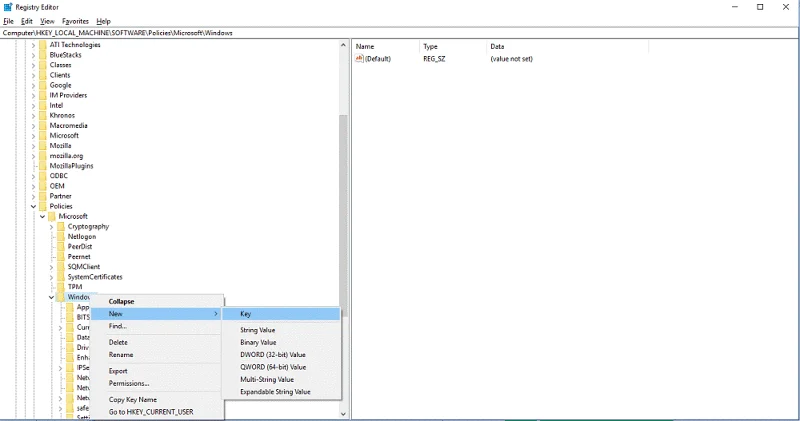Click the Peernet folder icon
The image size is (800, 421).
pos(61,257)
